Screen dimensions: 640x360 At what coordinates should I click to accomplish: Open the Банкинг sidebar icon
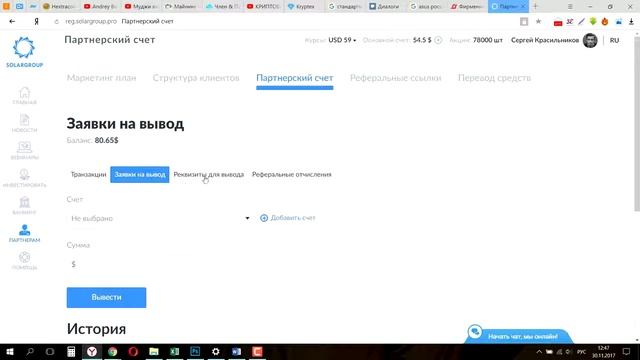[x=24, y=206]
